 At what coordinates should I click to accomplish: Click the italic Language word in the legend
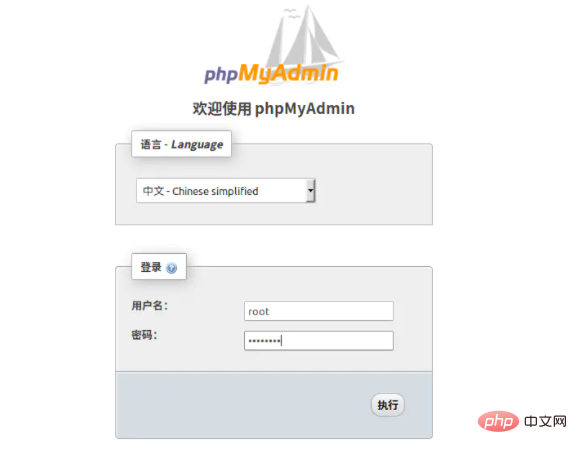pyautogui.click(x=197, y=145)
